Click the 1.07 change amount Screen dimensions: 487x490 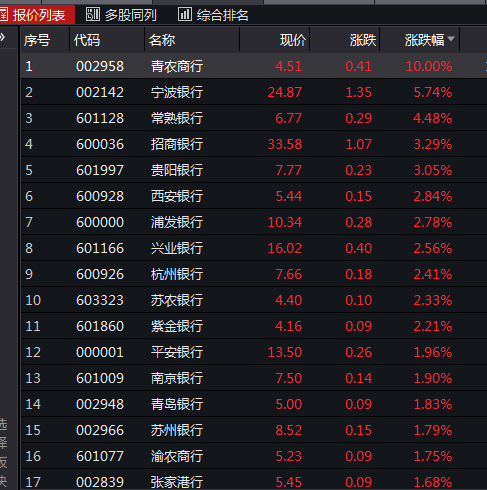[359, 144]
